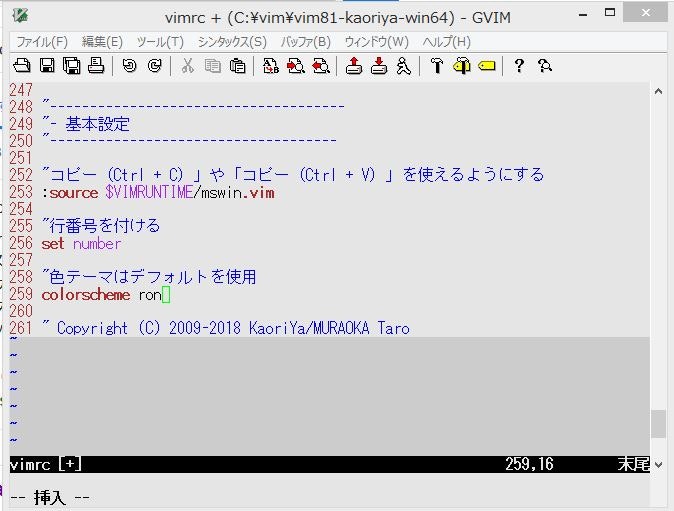Click the Save session icon
The width and height of the screenshot is (674, 511).
point(379,66)
